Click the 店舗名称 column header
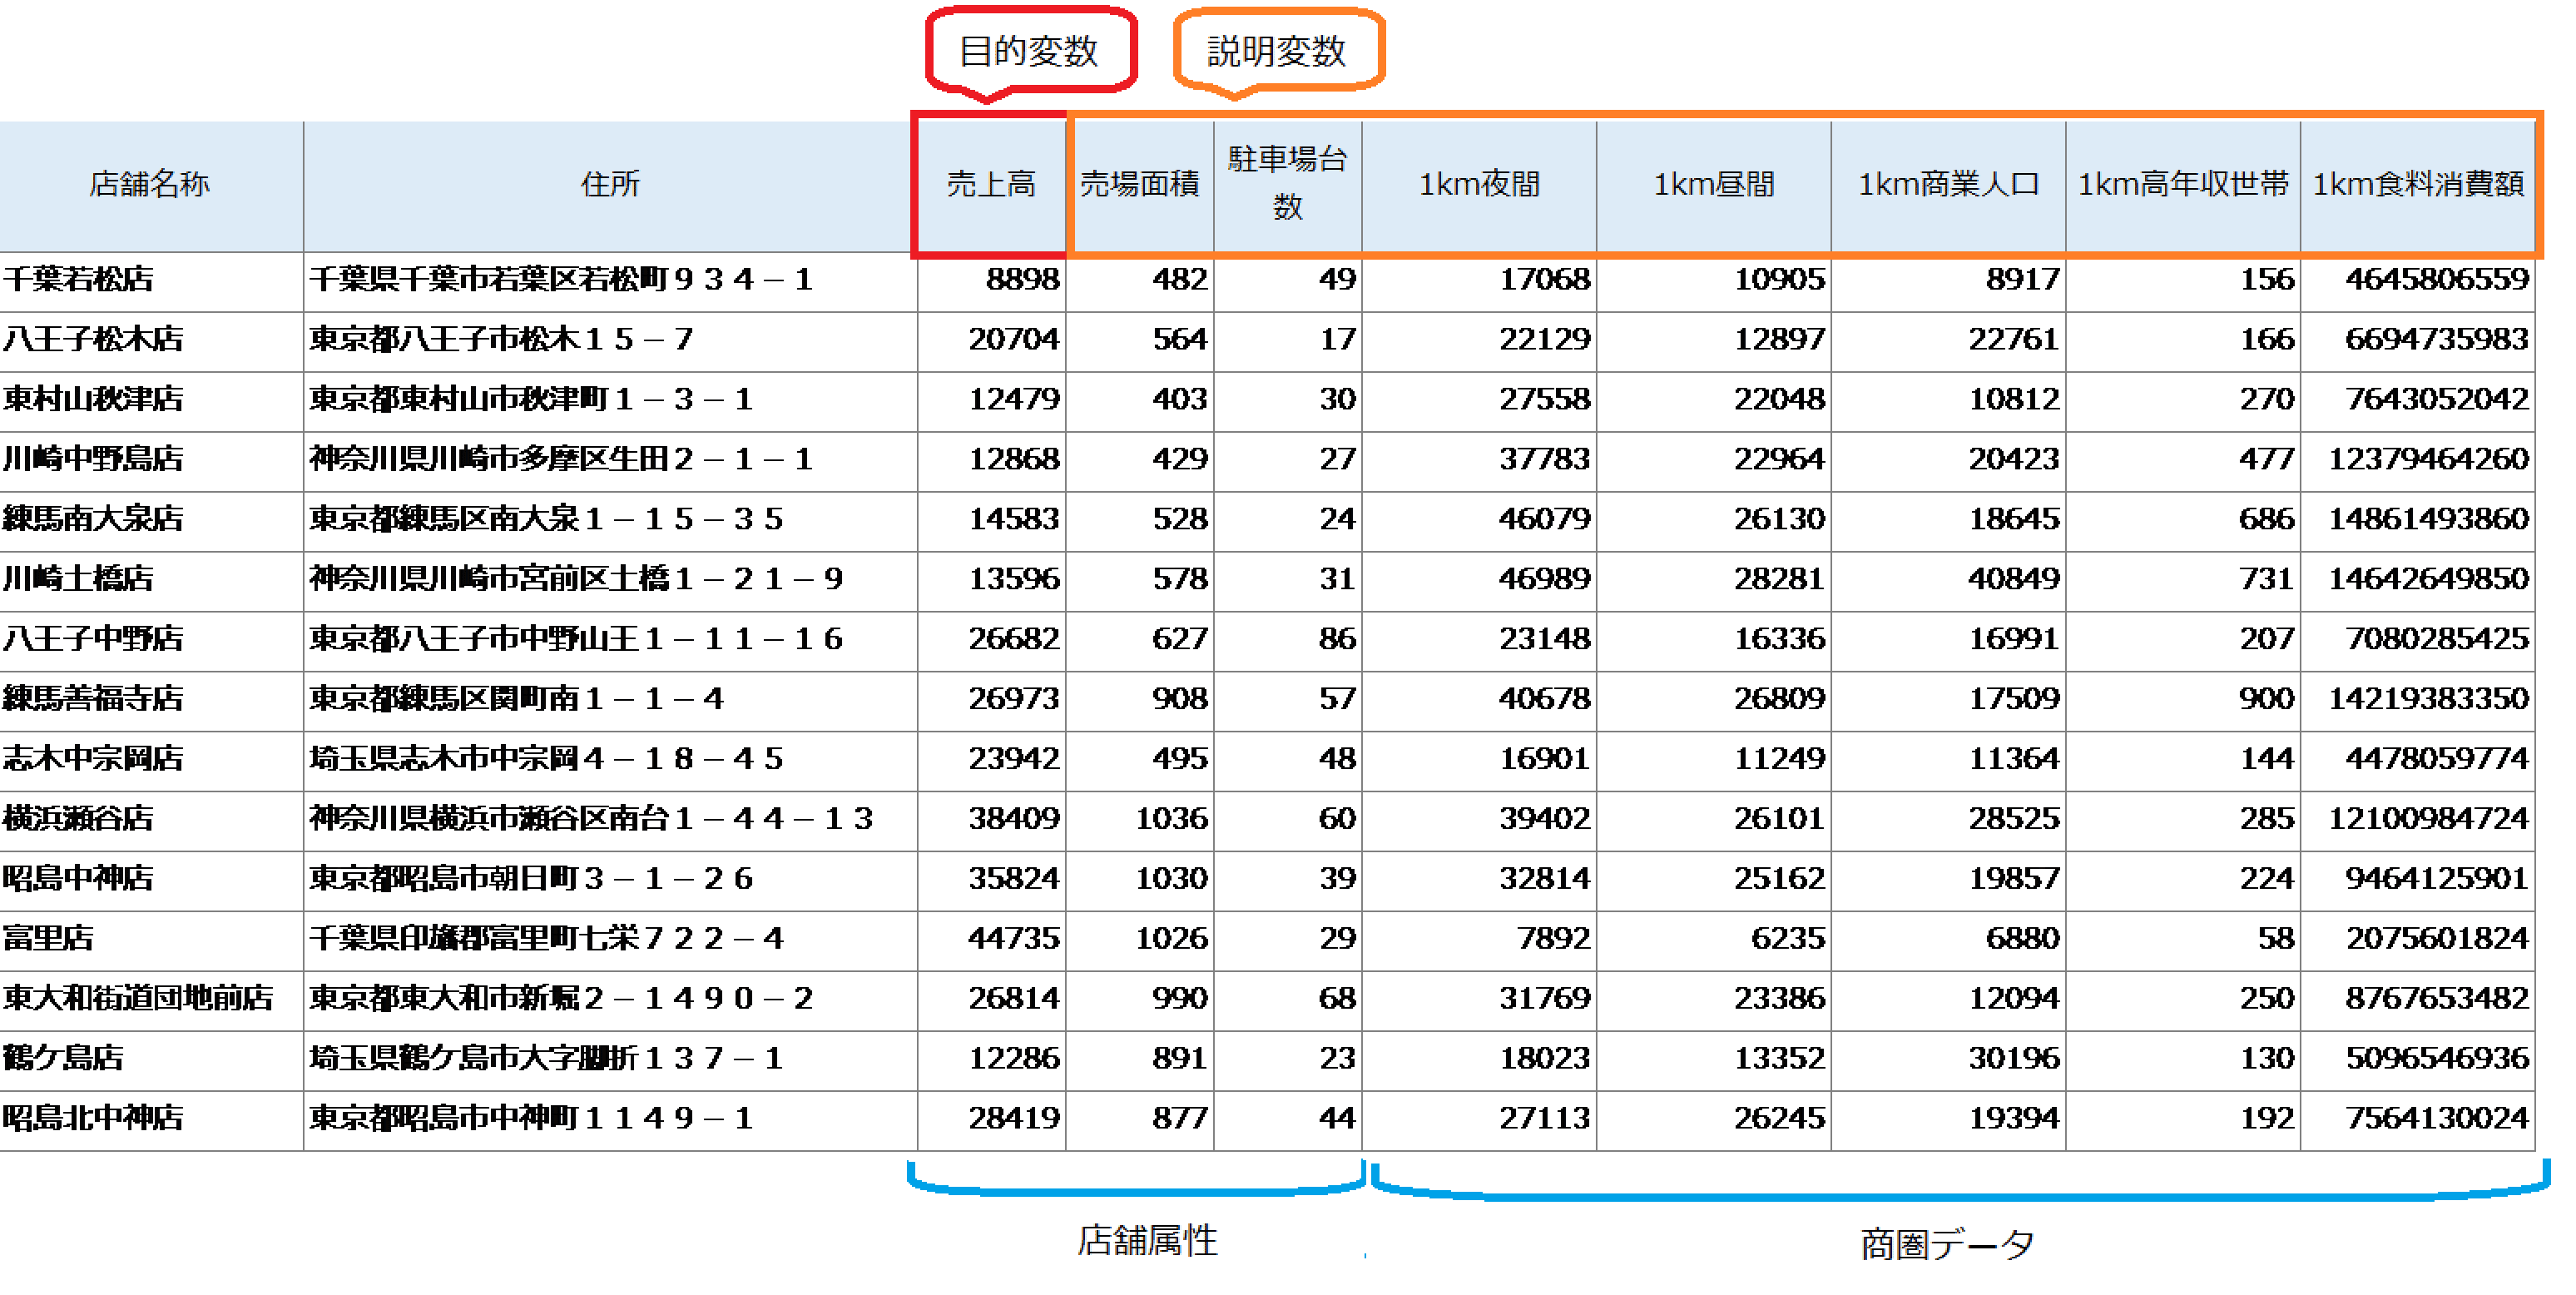Viewport: 2576px width, 1295px height. (x=150, y=185)
